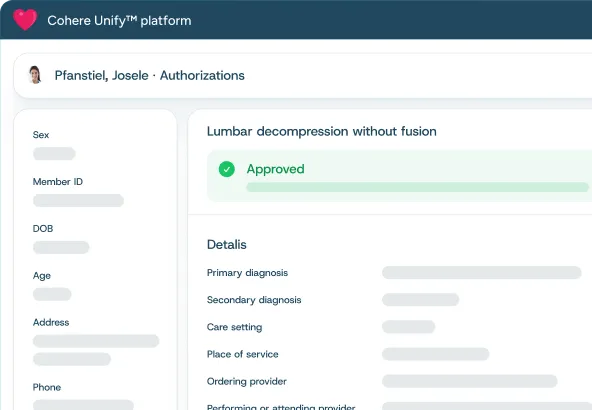Viewport: 592px width, 410px height.
Task: Click the Member ID field label
Action: [58, 182]
